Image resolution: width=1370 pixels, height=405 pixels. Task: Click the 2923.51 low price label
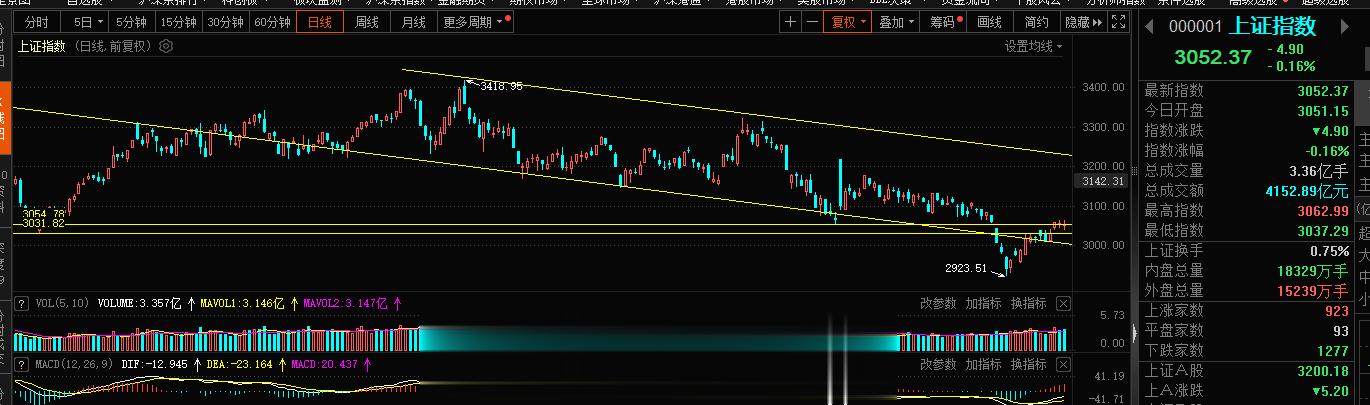[x=966, y=268]
